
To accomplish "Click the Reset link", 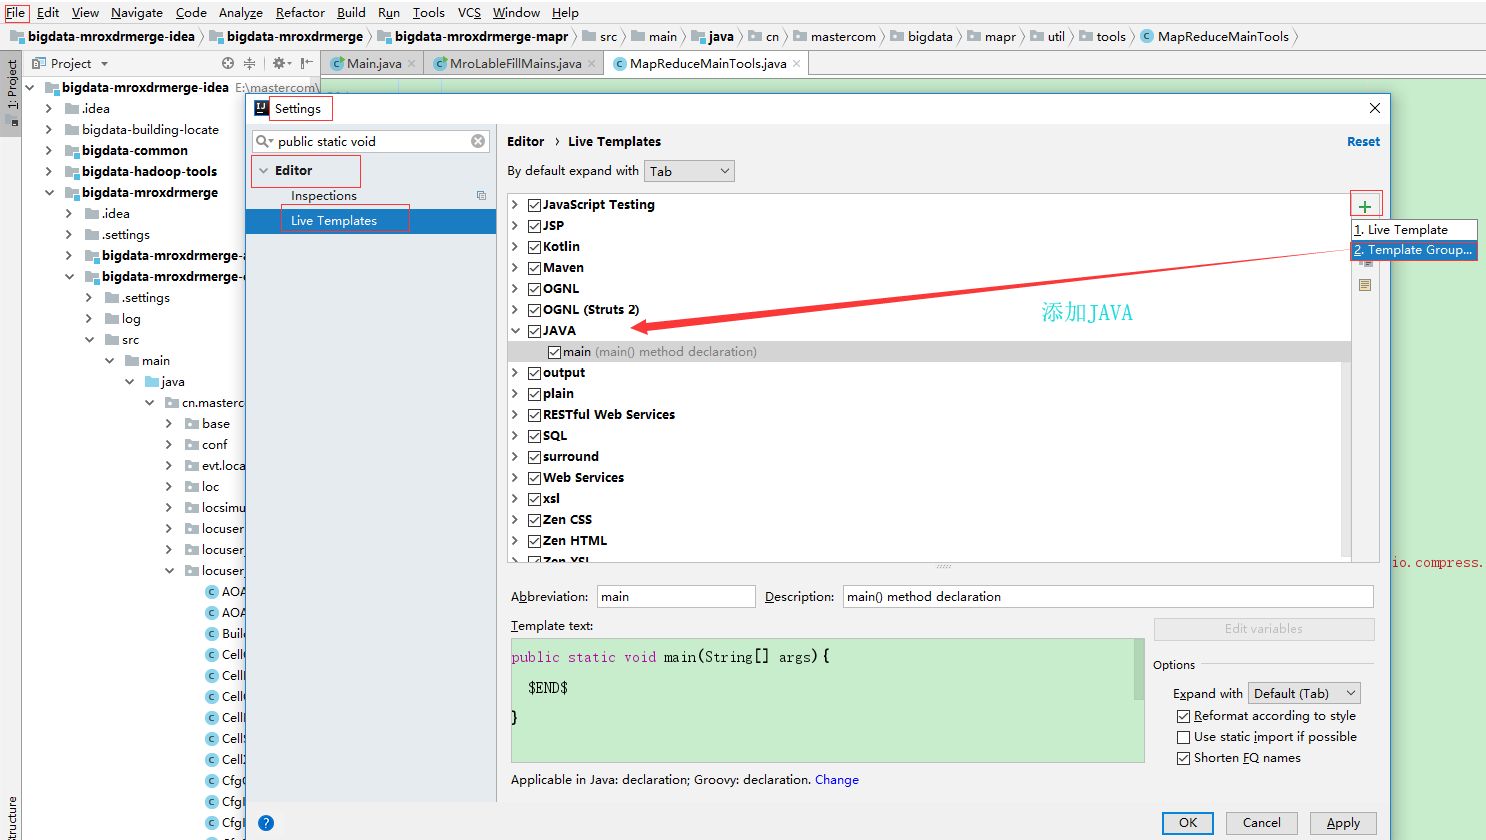I will pos(1363,142).
